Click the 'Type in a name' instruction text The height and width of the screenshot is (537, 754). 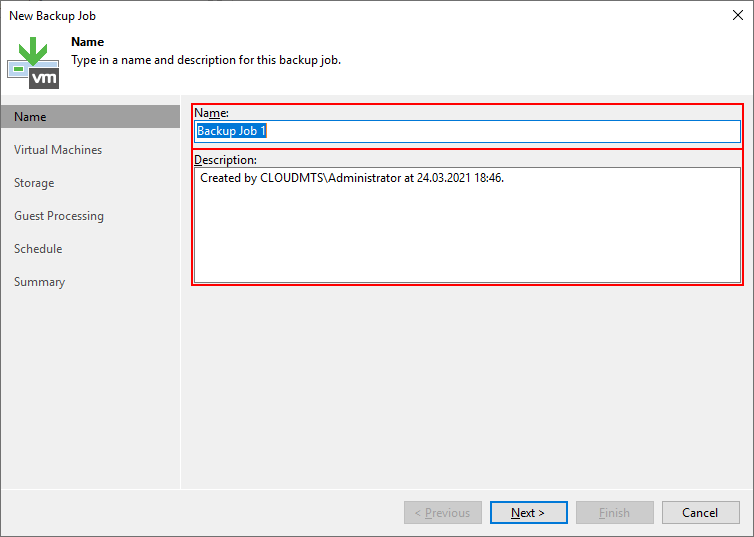(206, 60)
